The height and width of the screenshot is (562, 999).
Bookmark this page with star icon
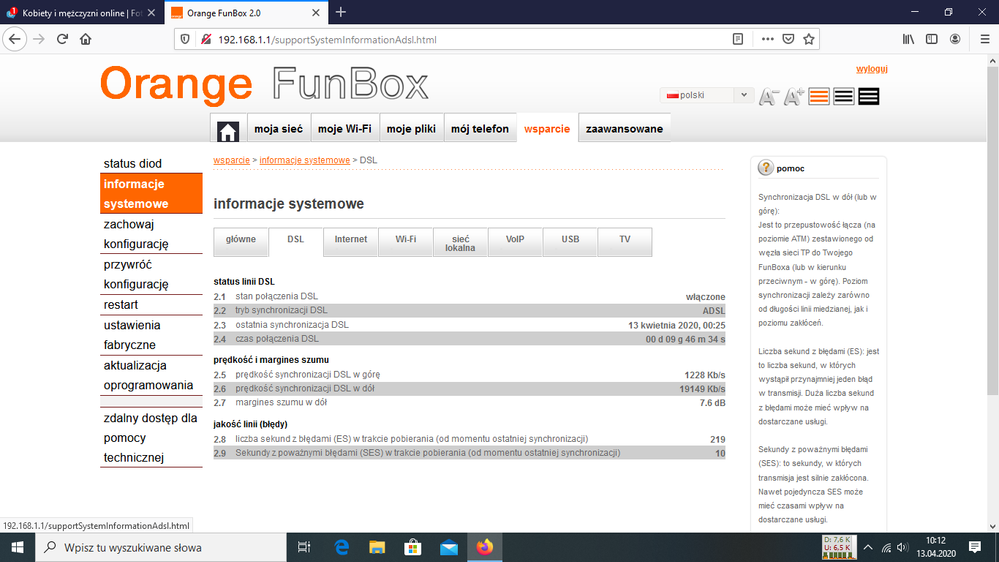(809, 39)
